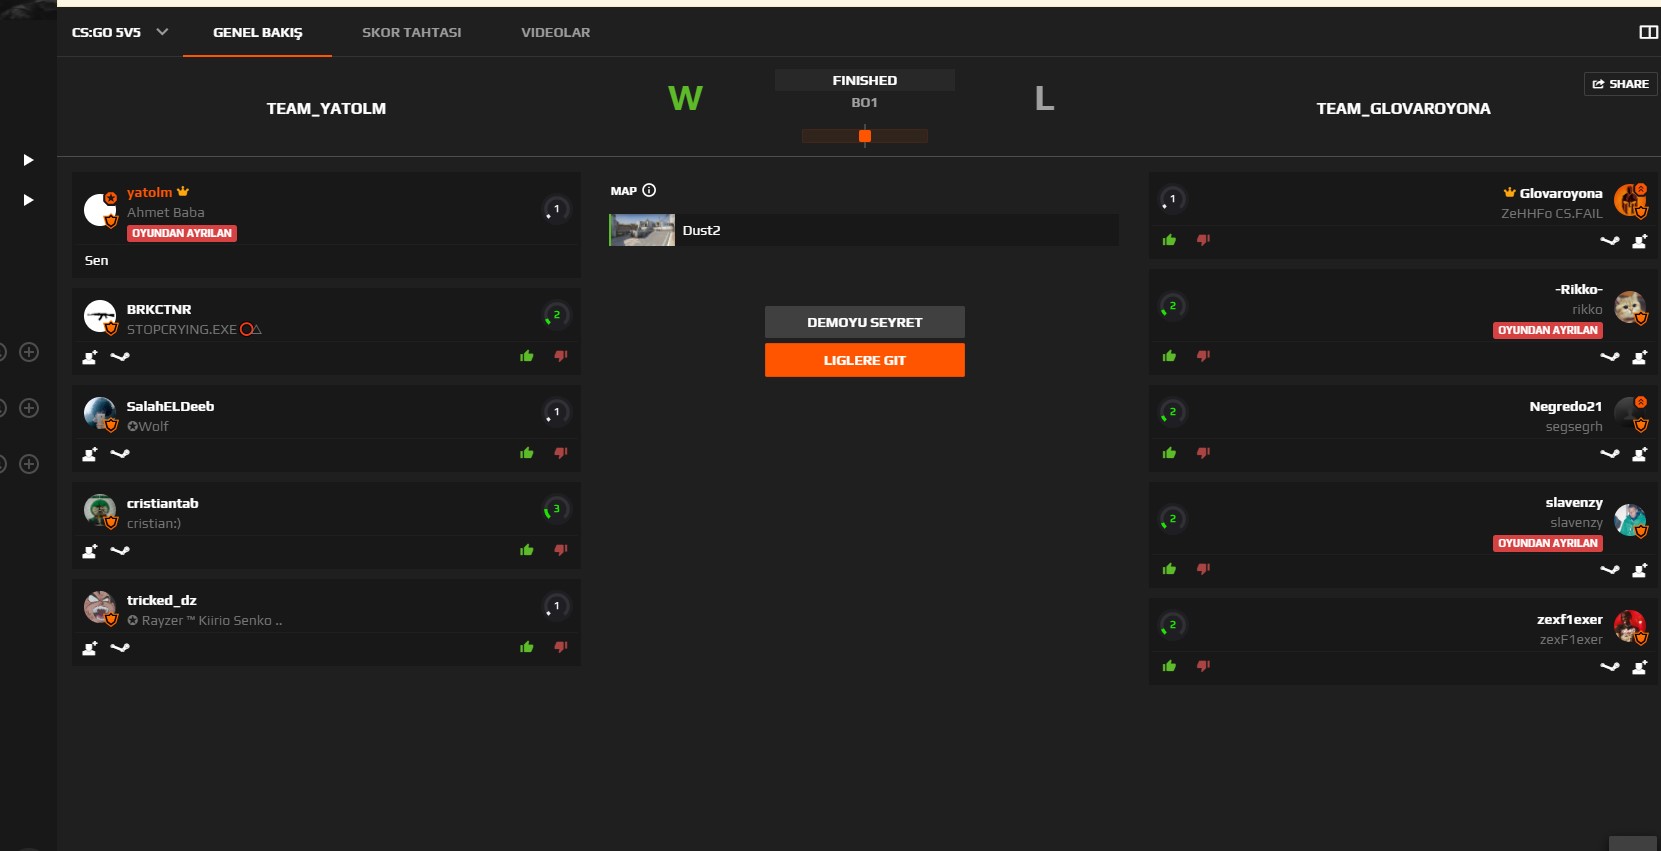
Task: Open Negredo21's player profile name
Action: pyautogui.click(x=1565, y=406)
